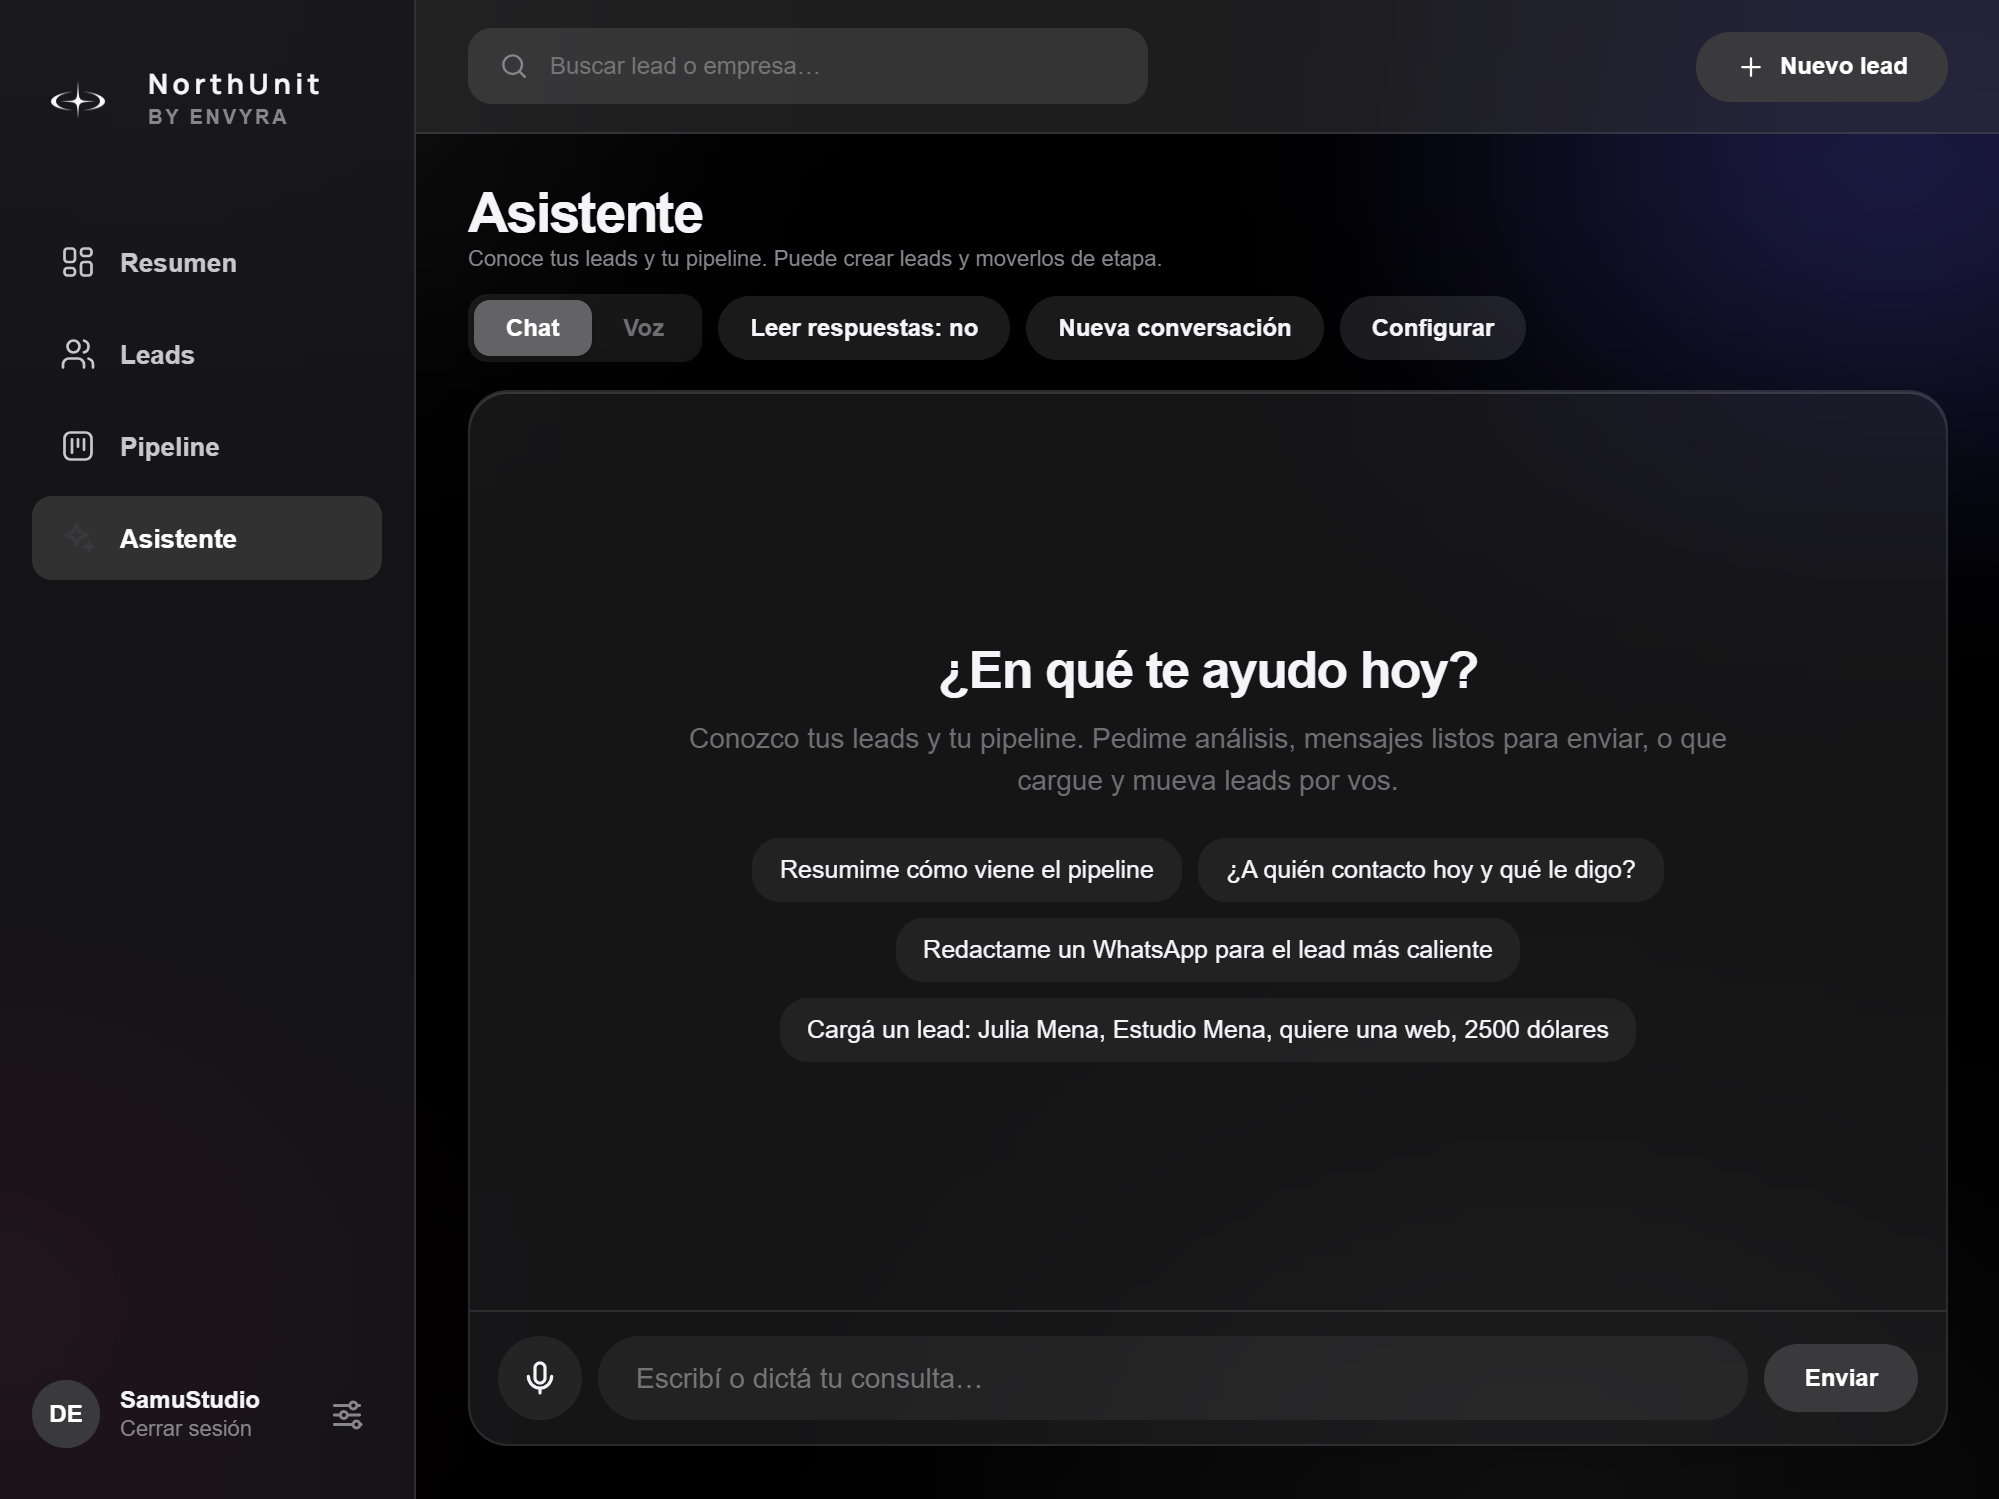This screenshot has width=1999, height=1499.
Task: Click the DE user avatar
Action: (x=66, y=1414)
